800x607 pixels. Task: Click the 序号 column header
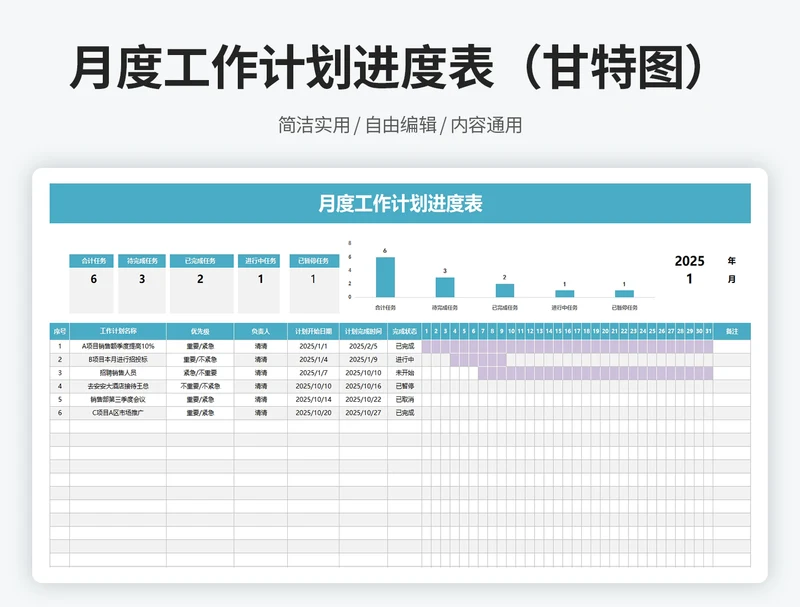60,331
